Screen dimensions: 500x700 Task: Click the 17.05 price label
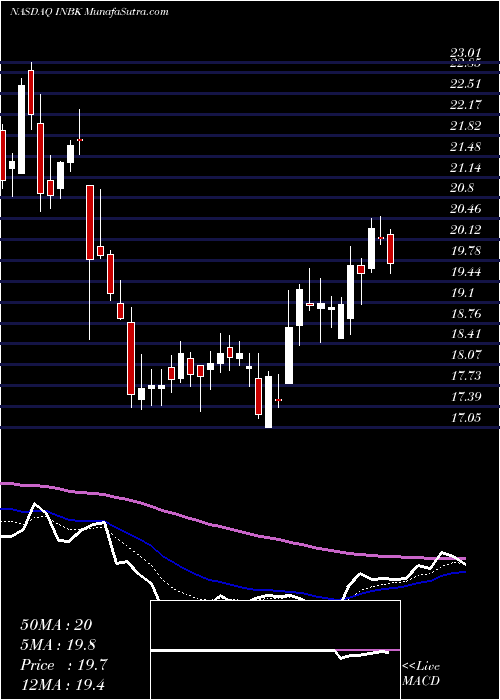465,418
